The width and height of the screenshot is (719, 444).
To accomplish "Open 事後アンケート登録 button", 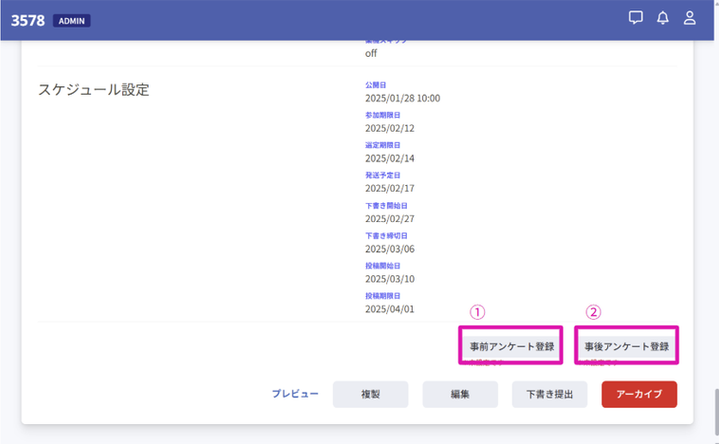I will click(626, 346).
